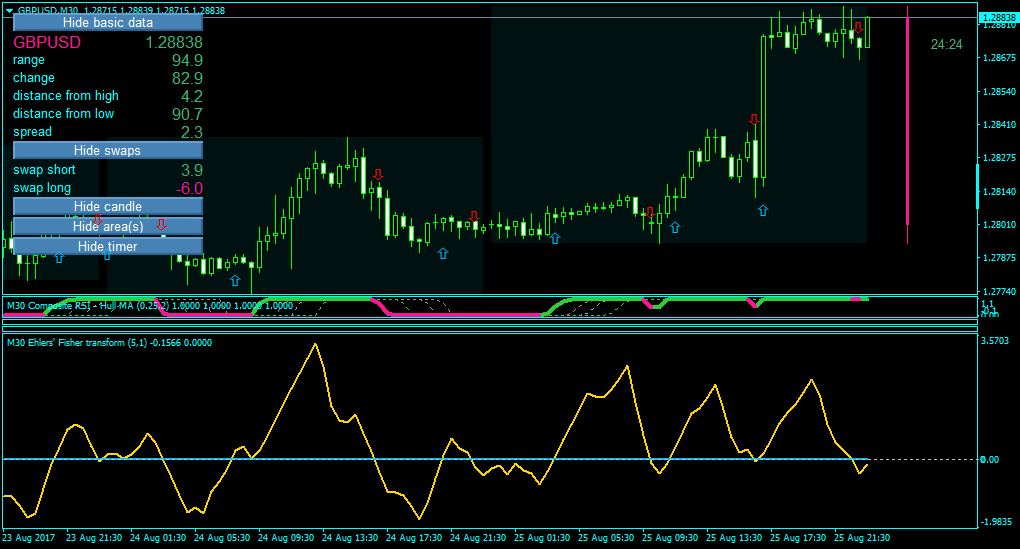This screenshot has height=549, width=1020.
Task: Click the distance from low value 90.7
Action: tap(187, 114)
